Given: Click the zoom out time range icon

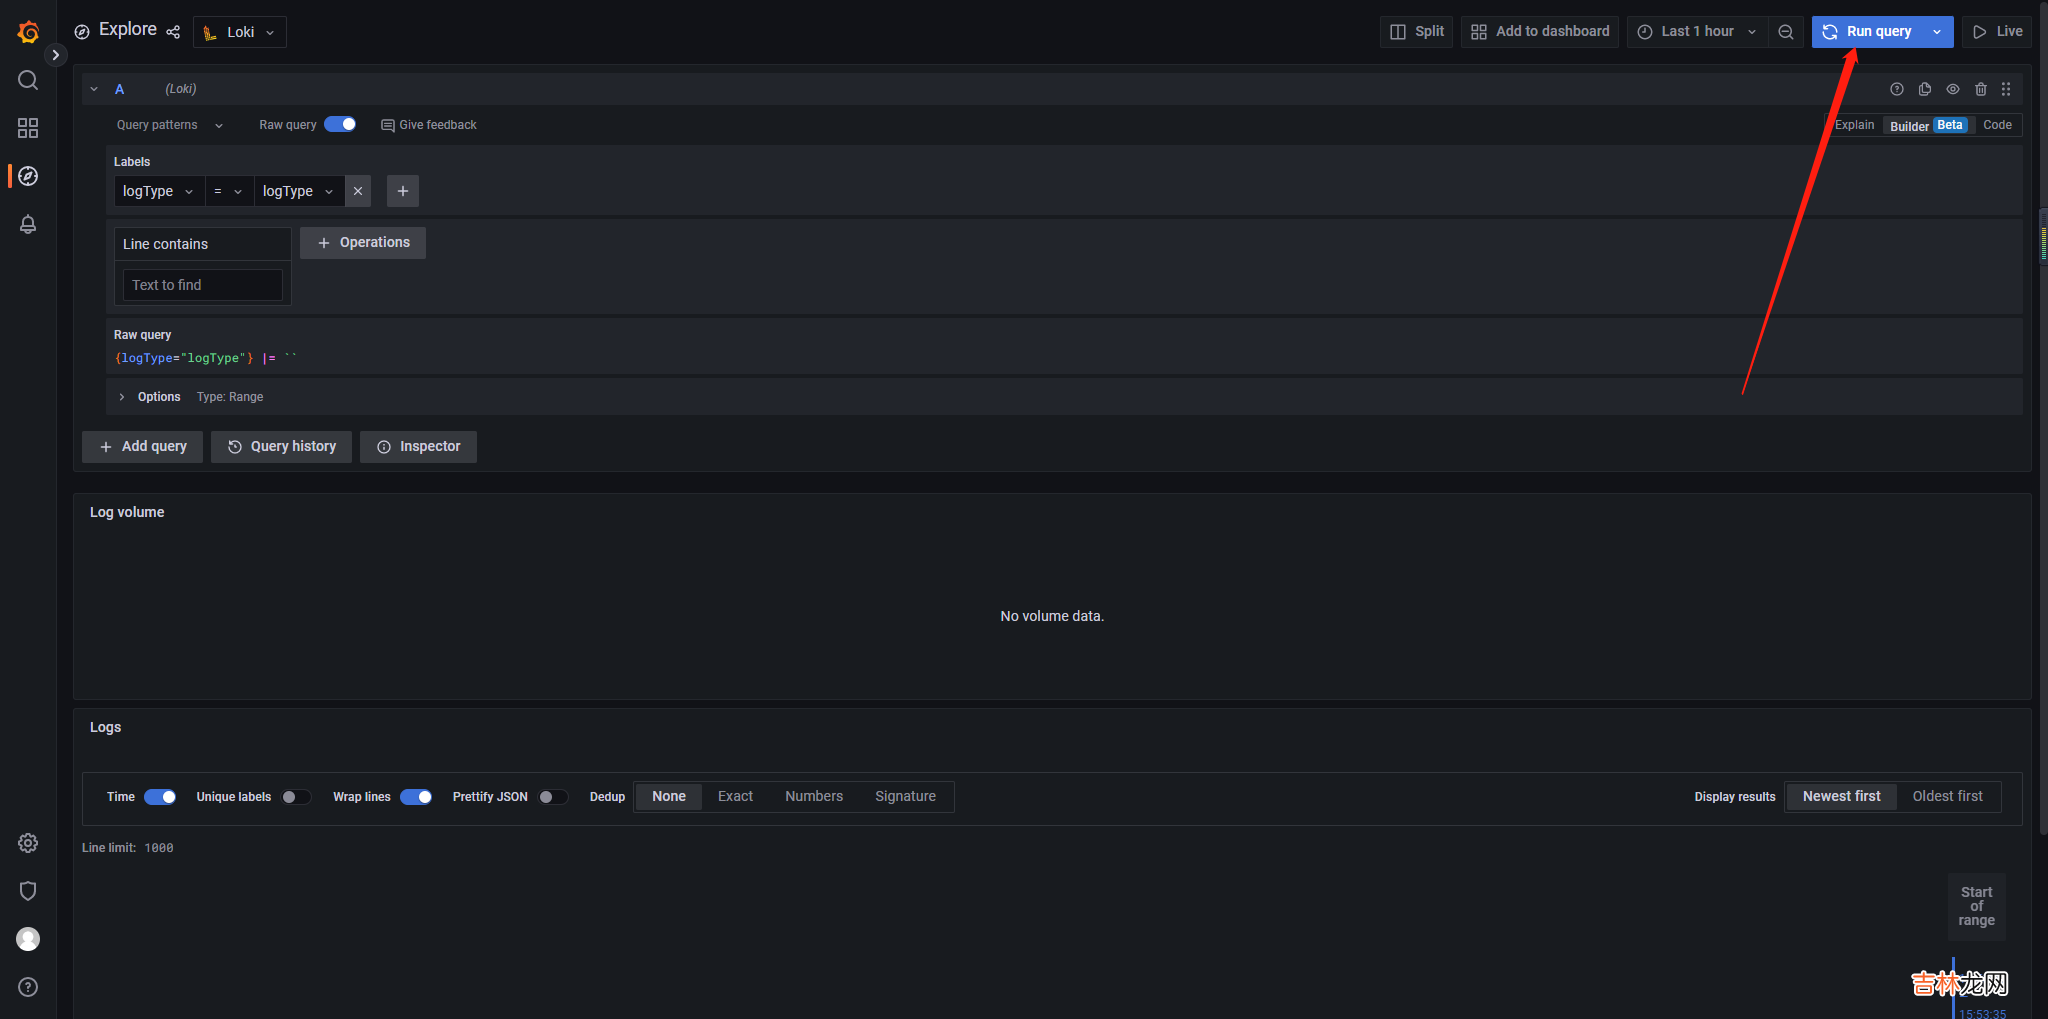Looking at the screenshot, I should pyautogui.click(x=1786, y=32).
